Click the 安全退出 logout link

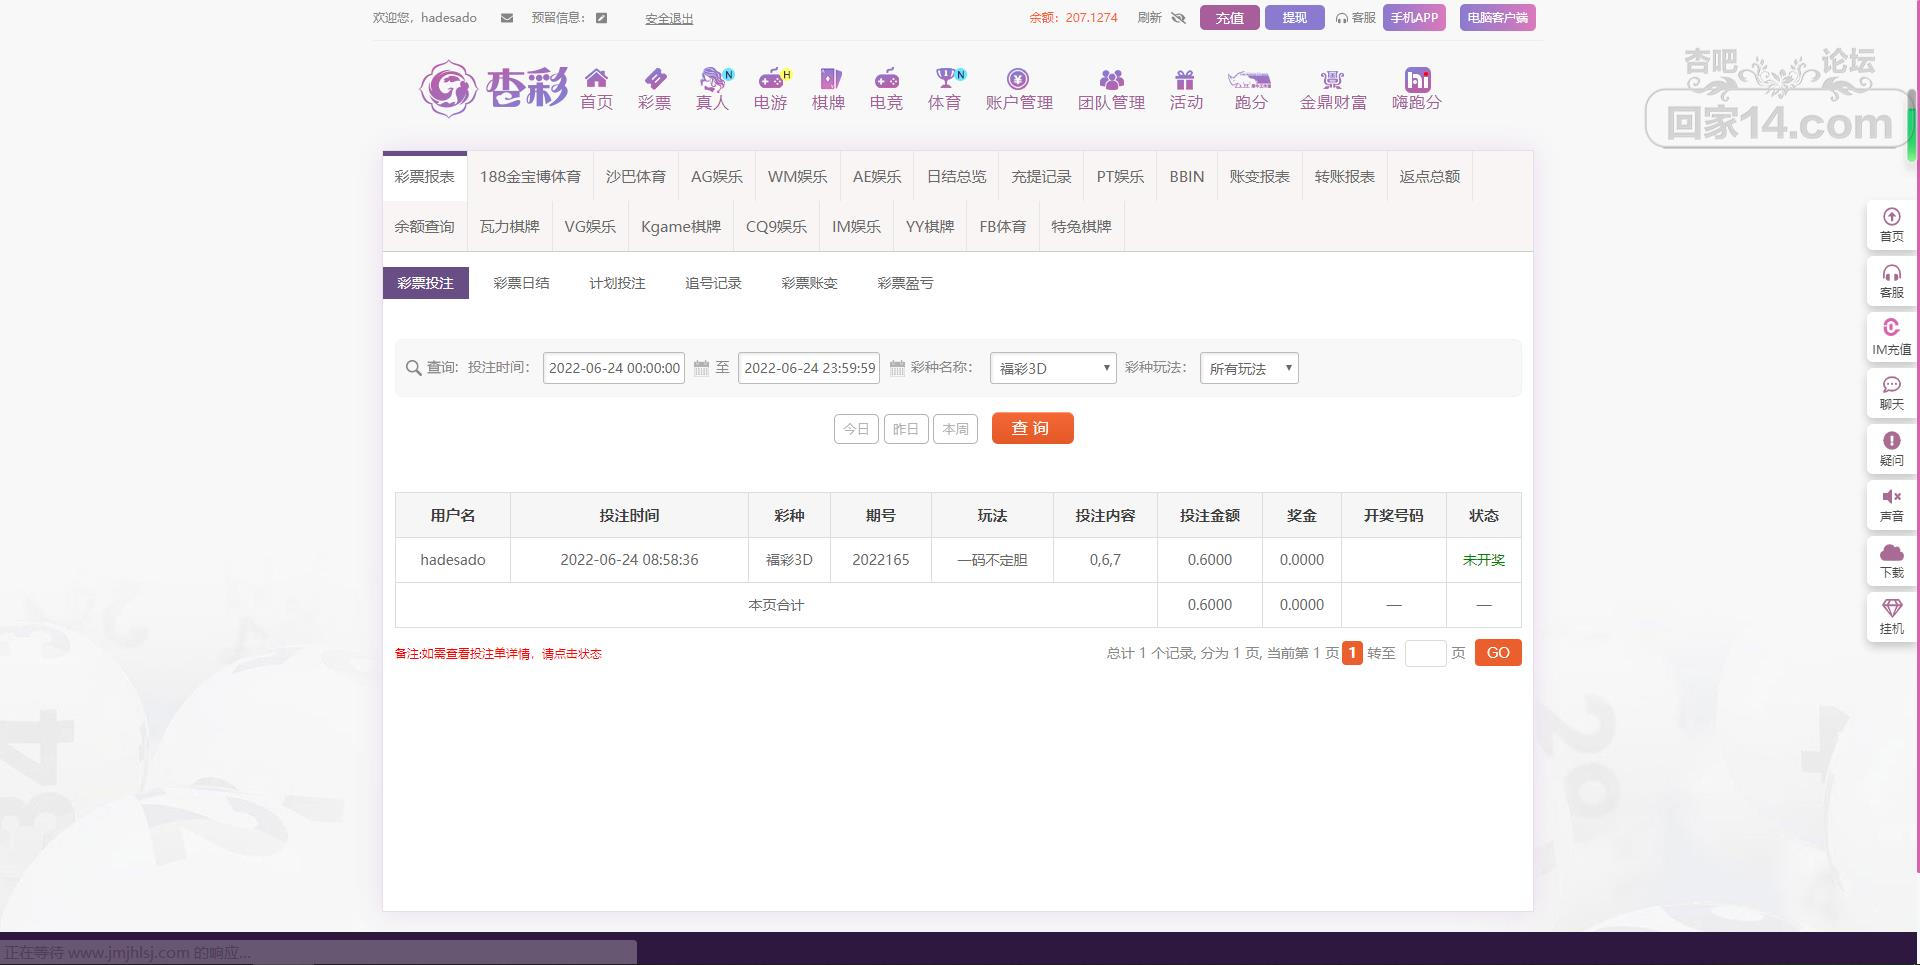click(x=669, y=18)
